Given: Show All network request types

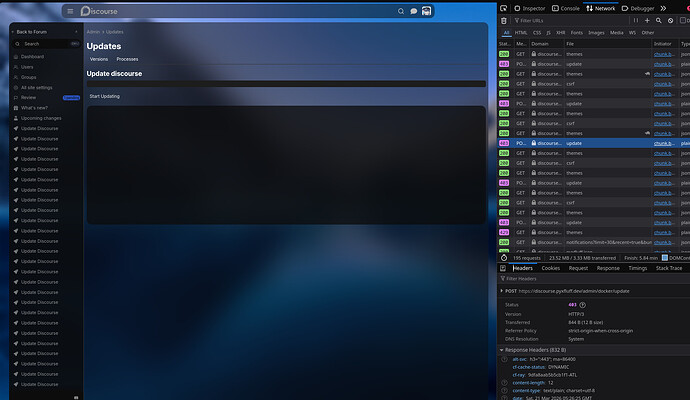Looking at the screenshot, I should pyautogui.click(x=506, y=33).
